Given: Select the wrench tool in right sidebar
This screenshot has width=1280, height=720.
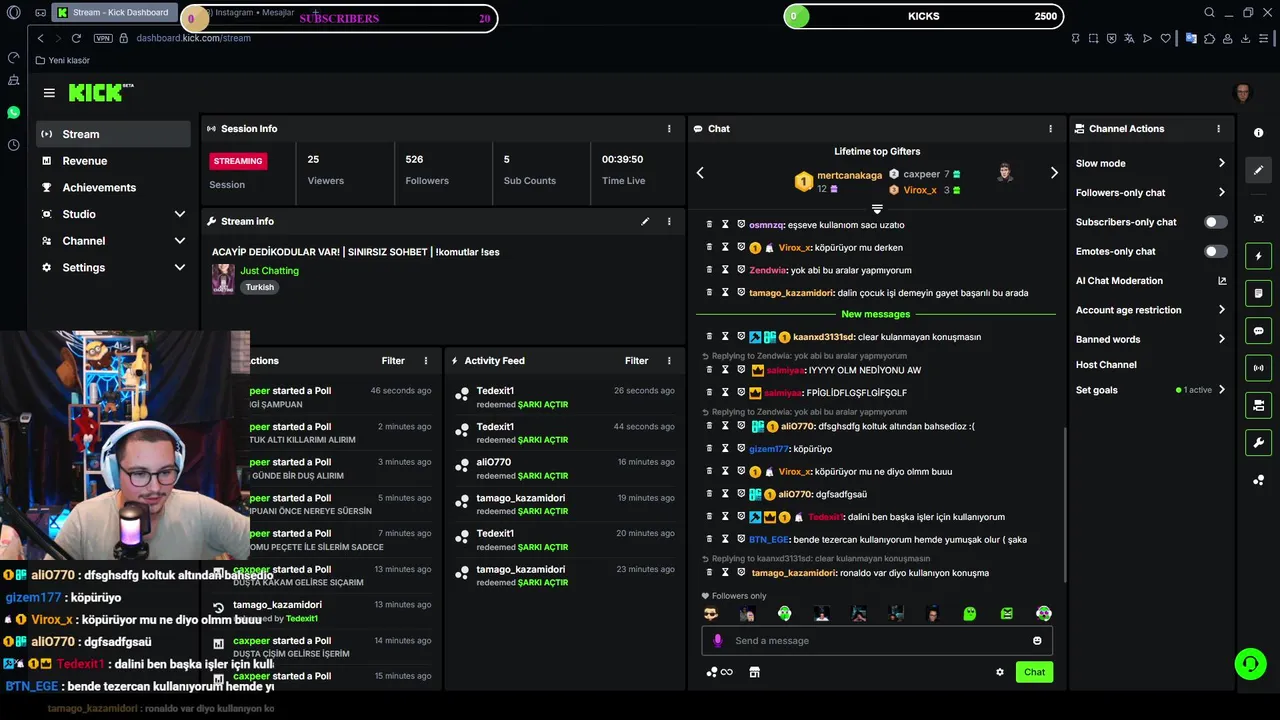Looking at the screenshot, I should tap(1258, 443).
